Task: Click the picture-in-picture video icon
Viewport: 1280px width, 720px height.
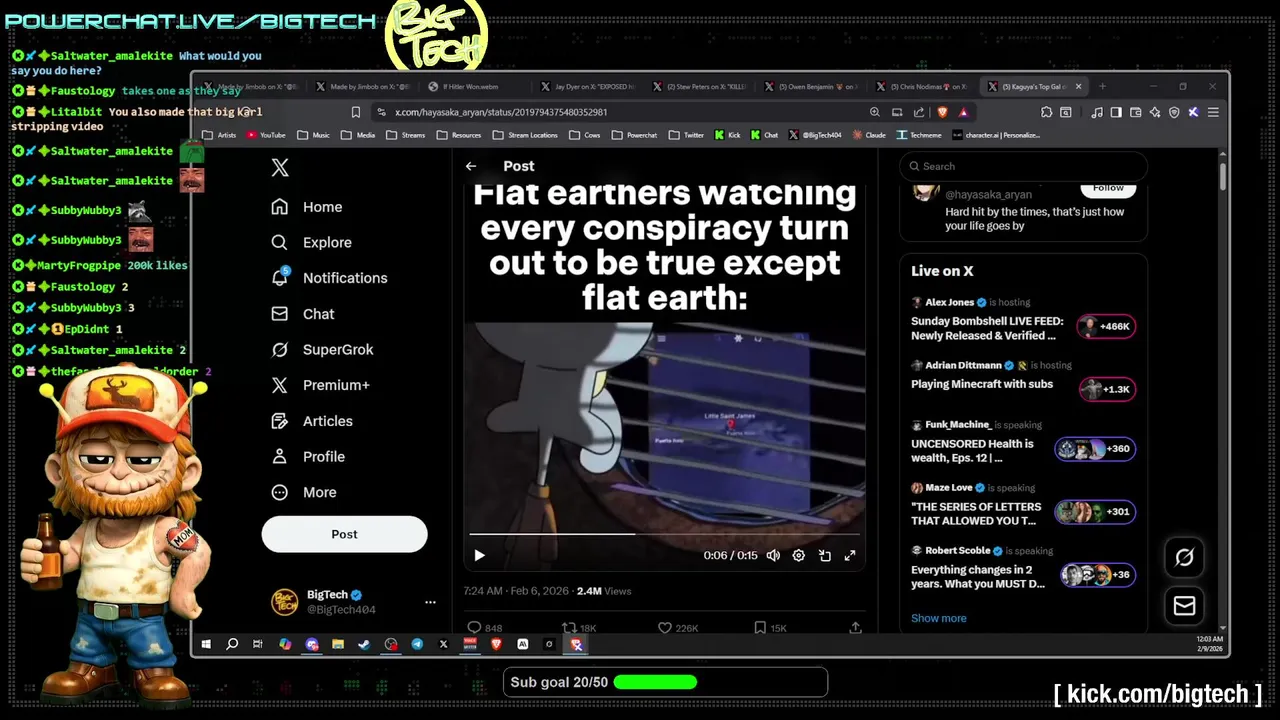Action: (x=825, y=555)
